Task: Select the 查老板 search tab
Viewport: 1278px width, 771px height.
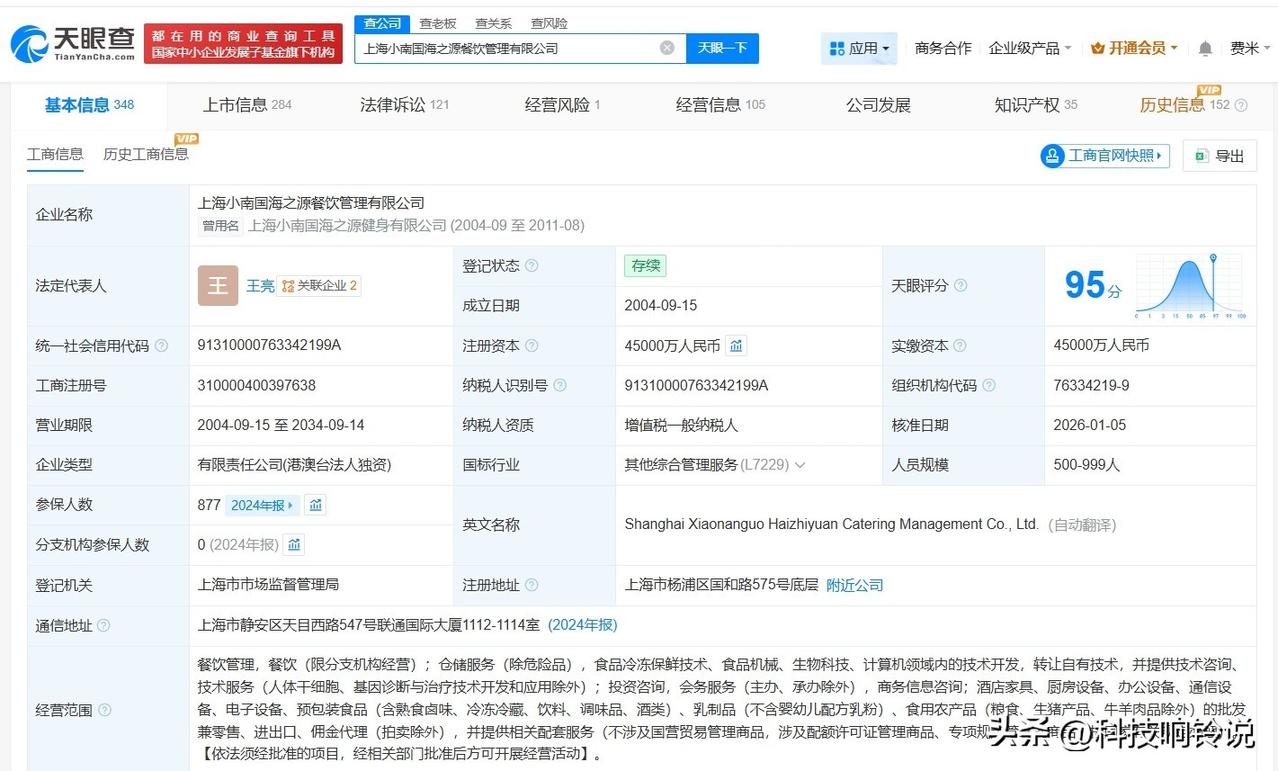Action: pyautogui.click(x=438, y=23)
